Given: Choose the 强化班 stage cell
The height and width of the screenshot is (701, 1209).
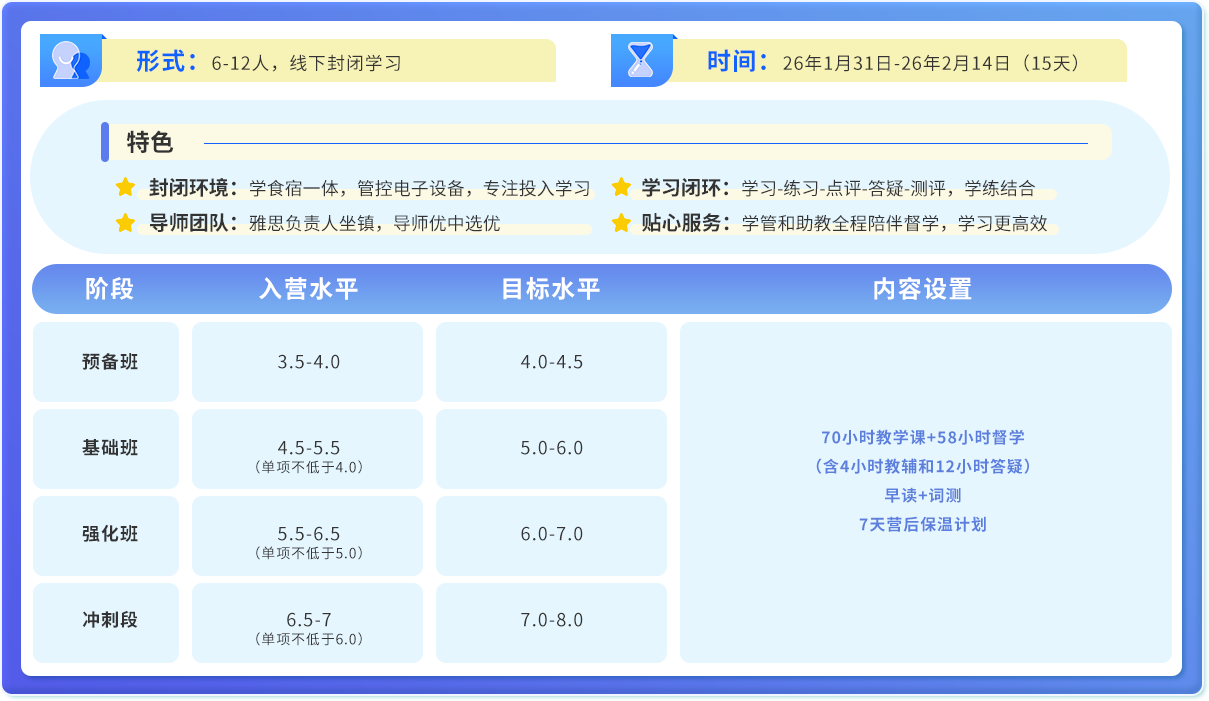Looking at the screenshot, I should 109,534.
